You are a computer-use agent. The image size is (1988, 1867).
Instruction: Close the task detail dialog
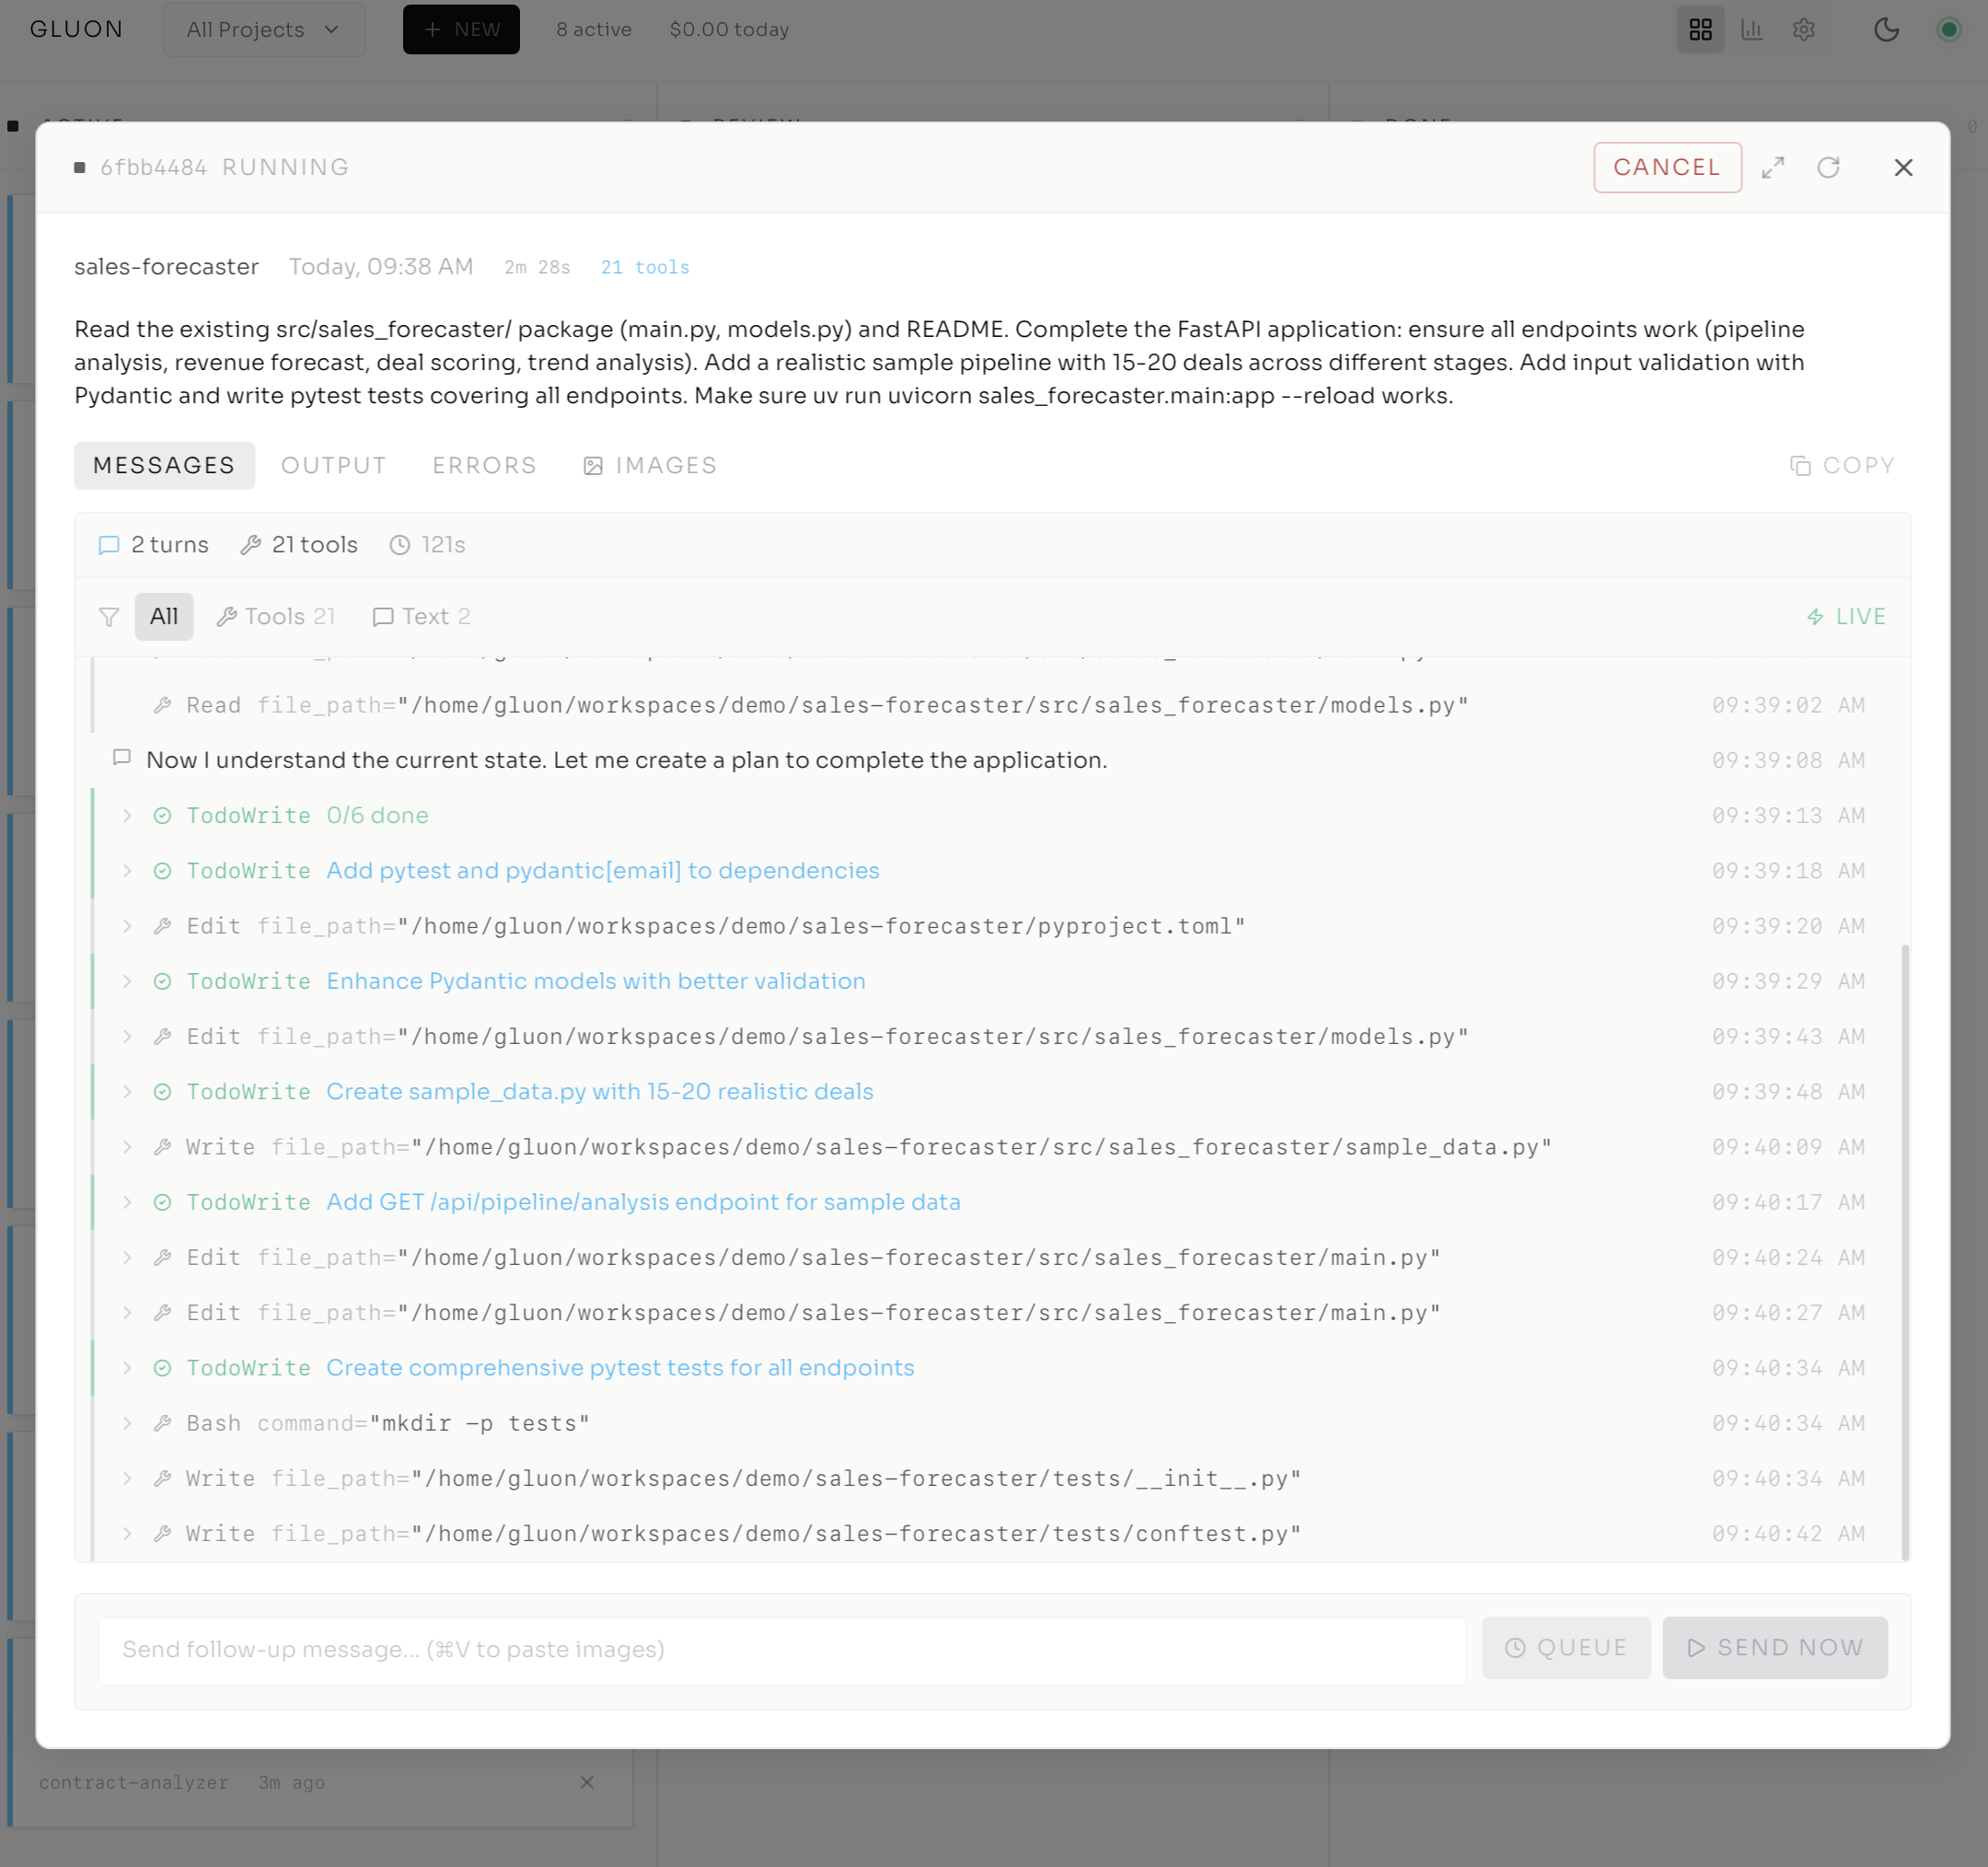pyautogui.click(x=1903, y=168)
